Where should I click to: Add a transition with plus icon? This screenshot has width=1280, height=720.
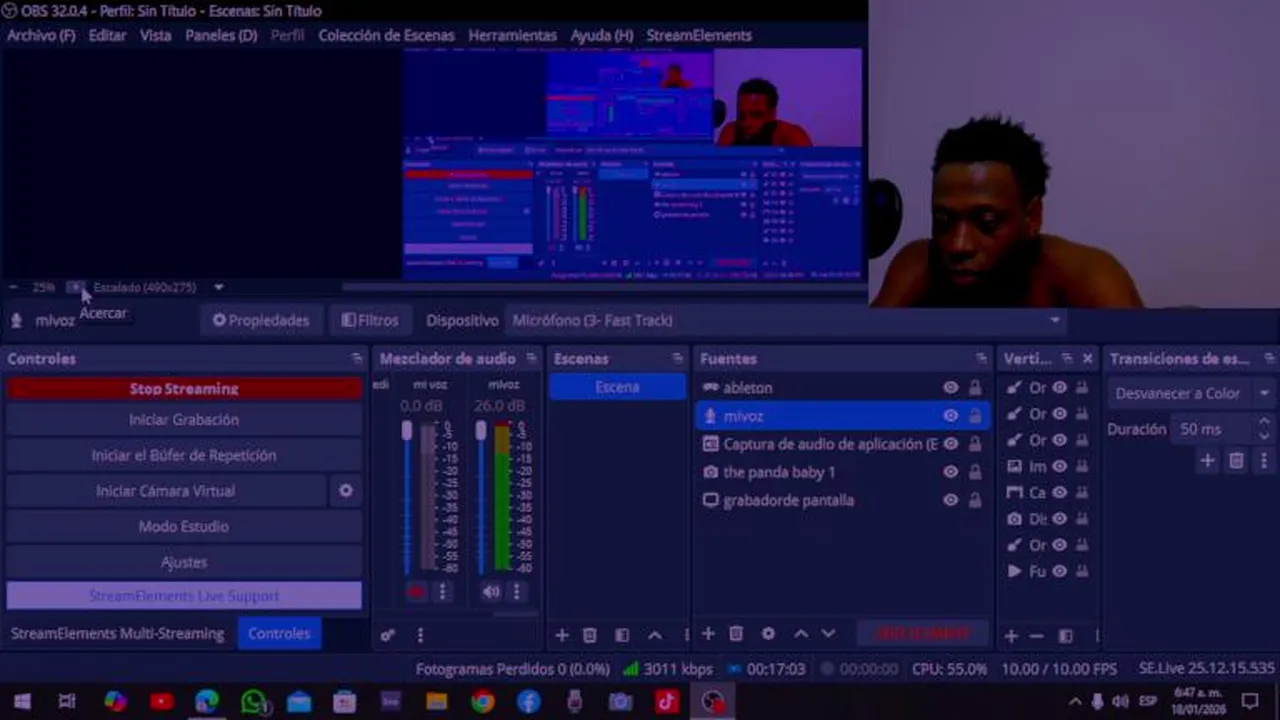(x=1208, y=461)
